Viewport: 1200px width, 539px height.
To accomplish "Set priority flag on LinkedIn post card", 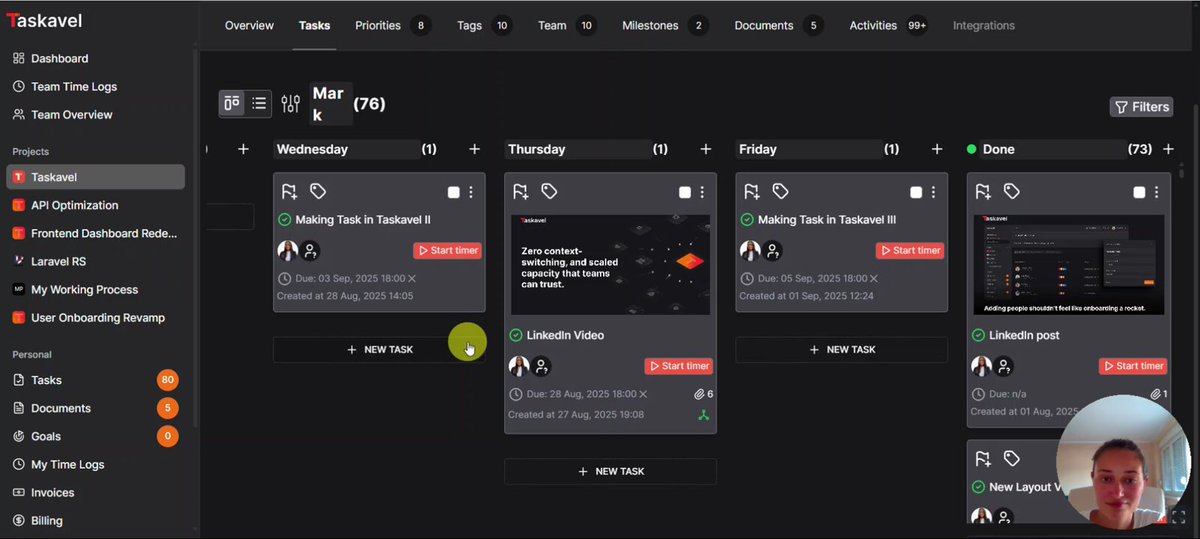I will [983, 191].
